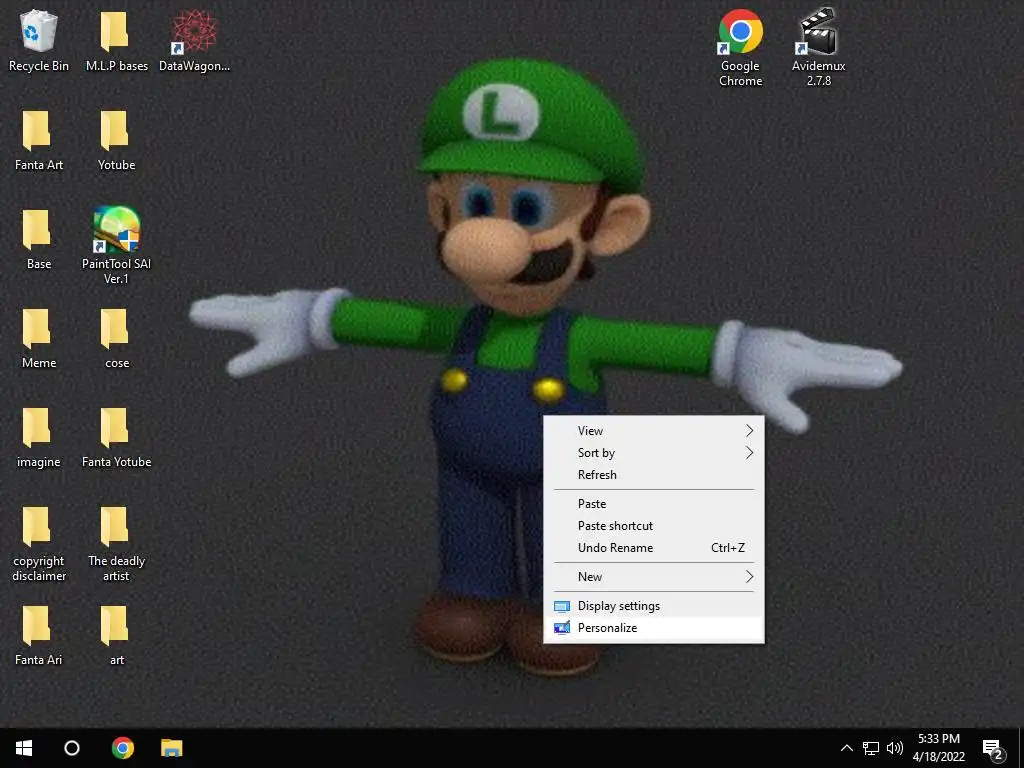Choose Undo Rename in context menu
1024x768 pixels.
654,548
